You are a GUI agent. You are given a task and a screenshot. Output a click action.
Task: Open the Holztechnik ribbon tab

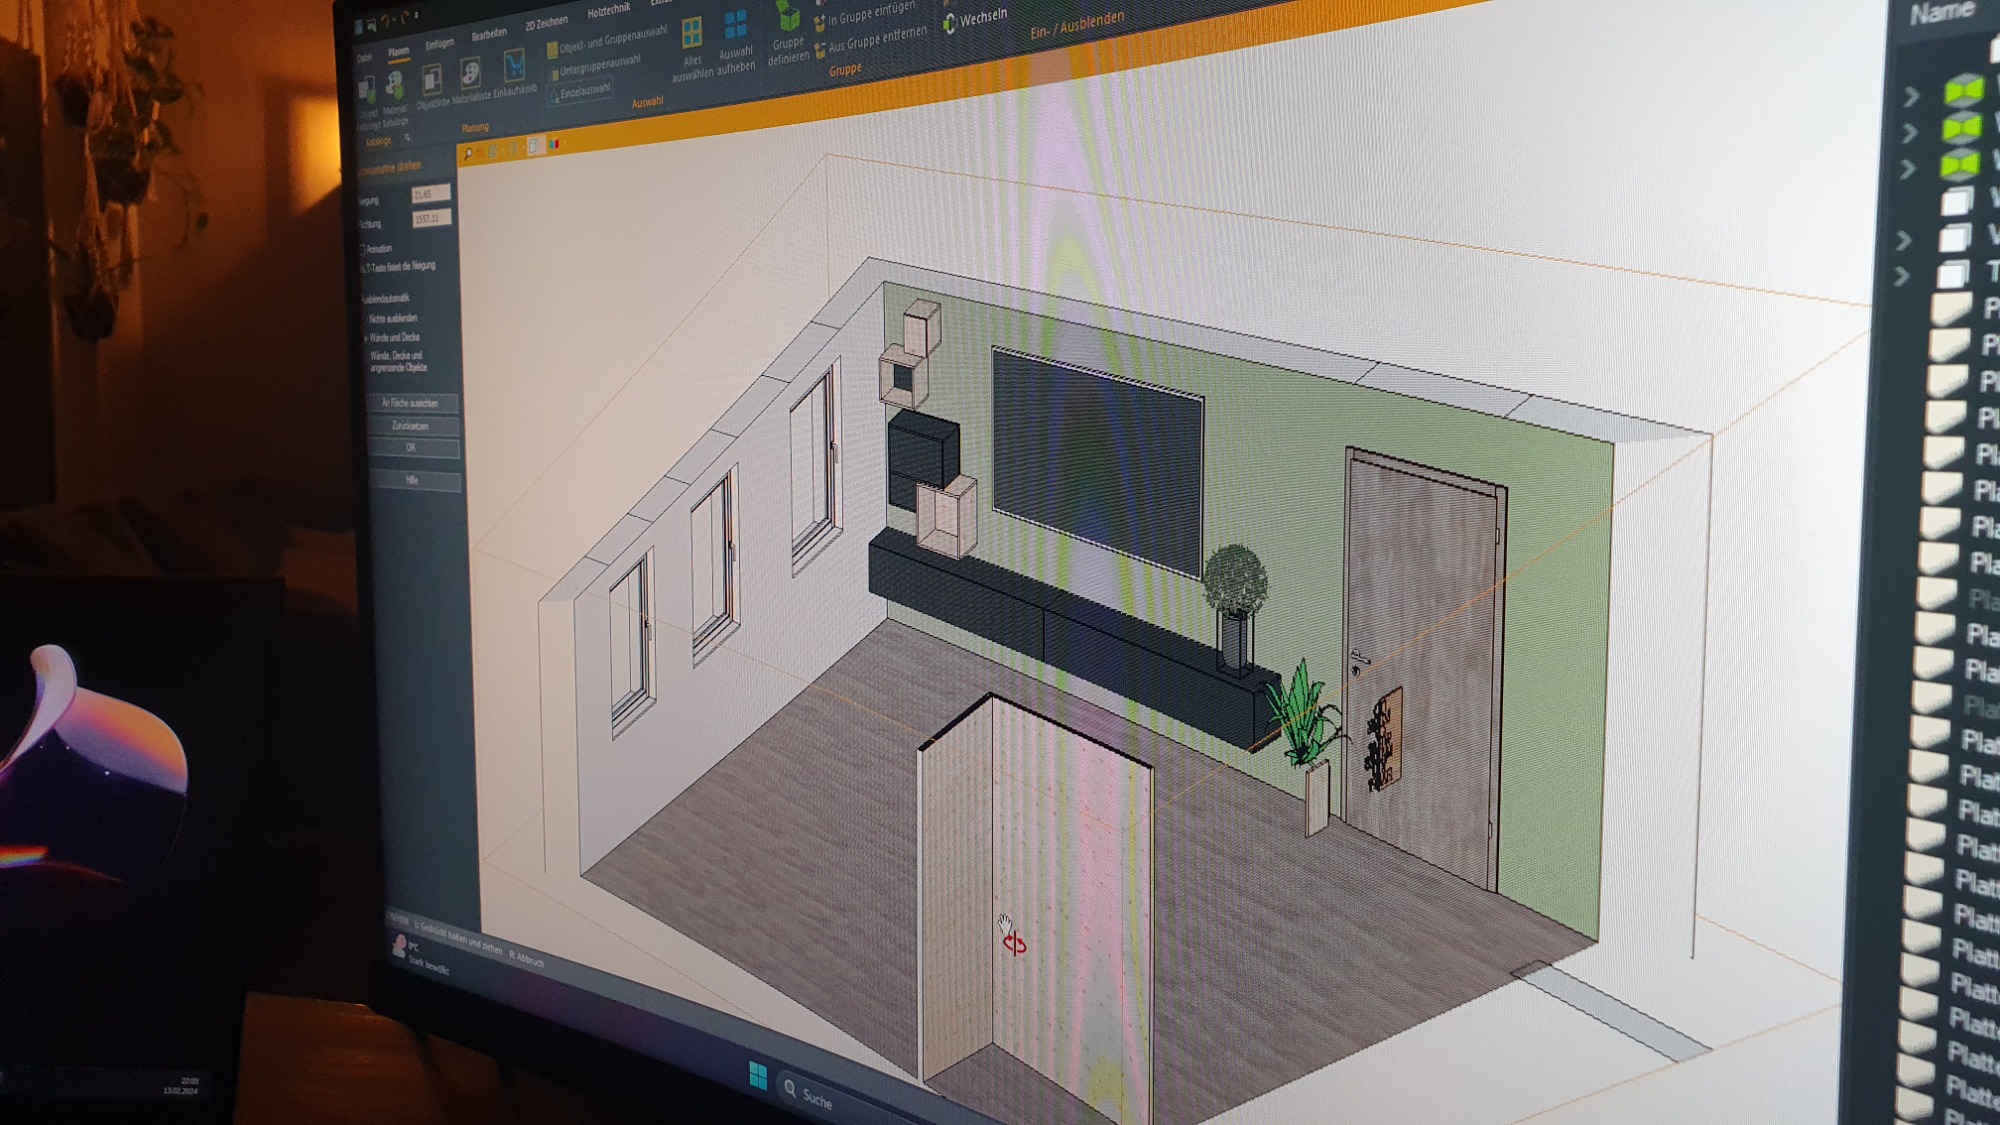coord(608,11)
